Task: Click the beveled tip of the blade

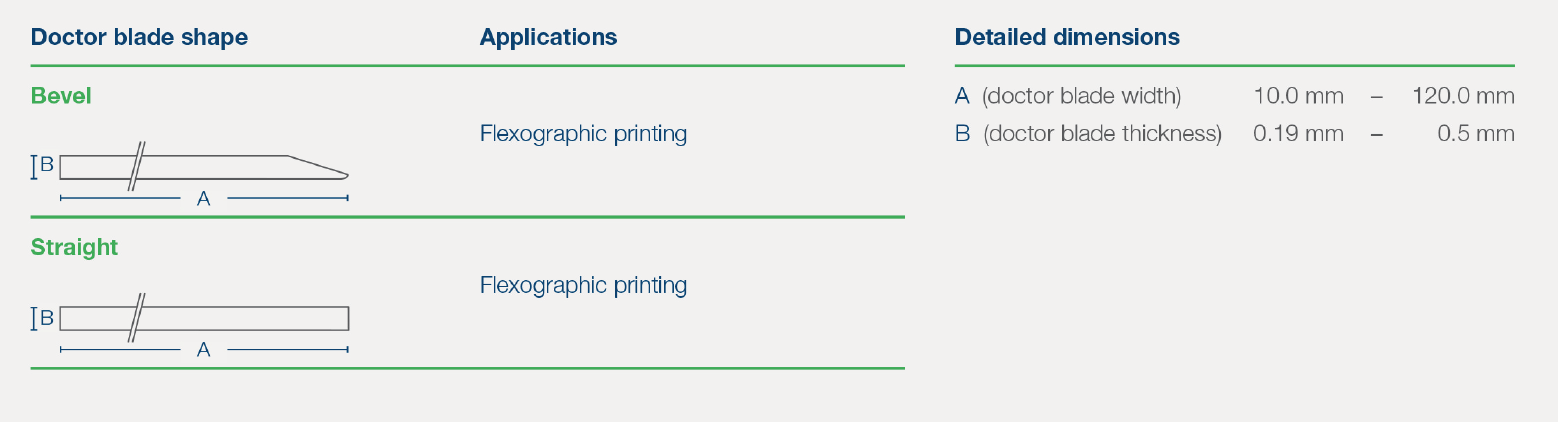Action: coord(319,167)
